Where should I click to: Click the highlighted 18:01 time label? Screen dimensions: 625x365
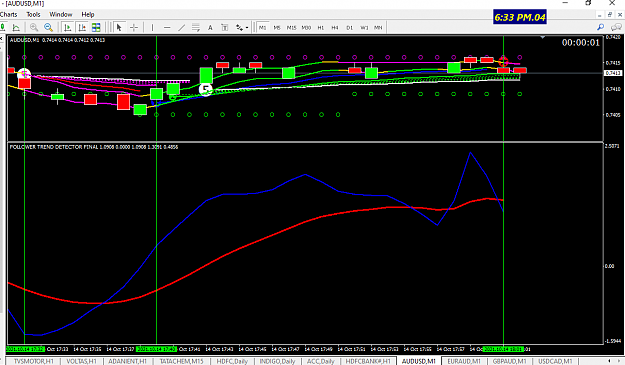click(x=503, y=349)
